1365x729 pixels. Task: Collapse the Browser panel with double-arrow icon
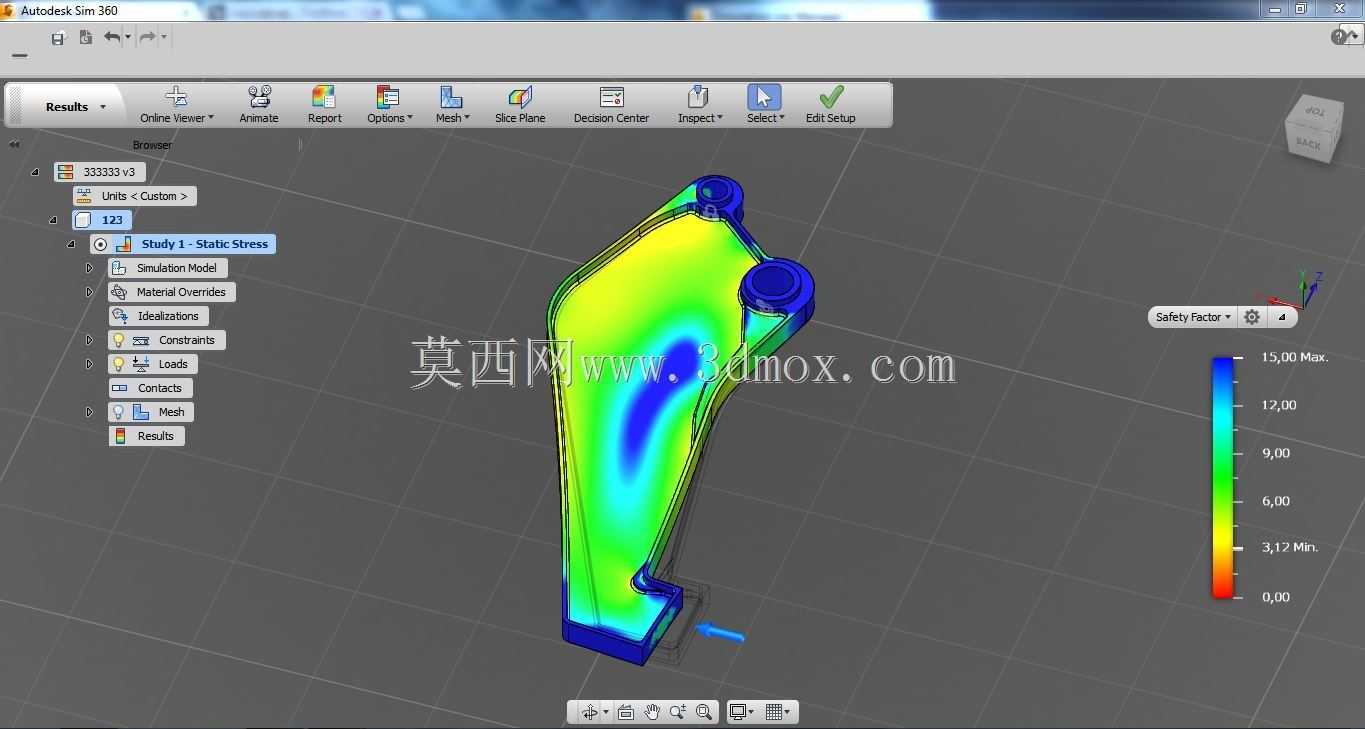point(14,145)
